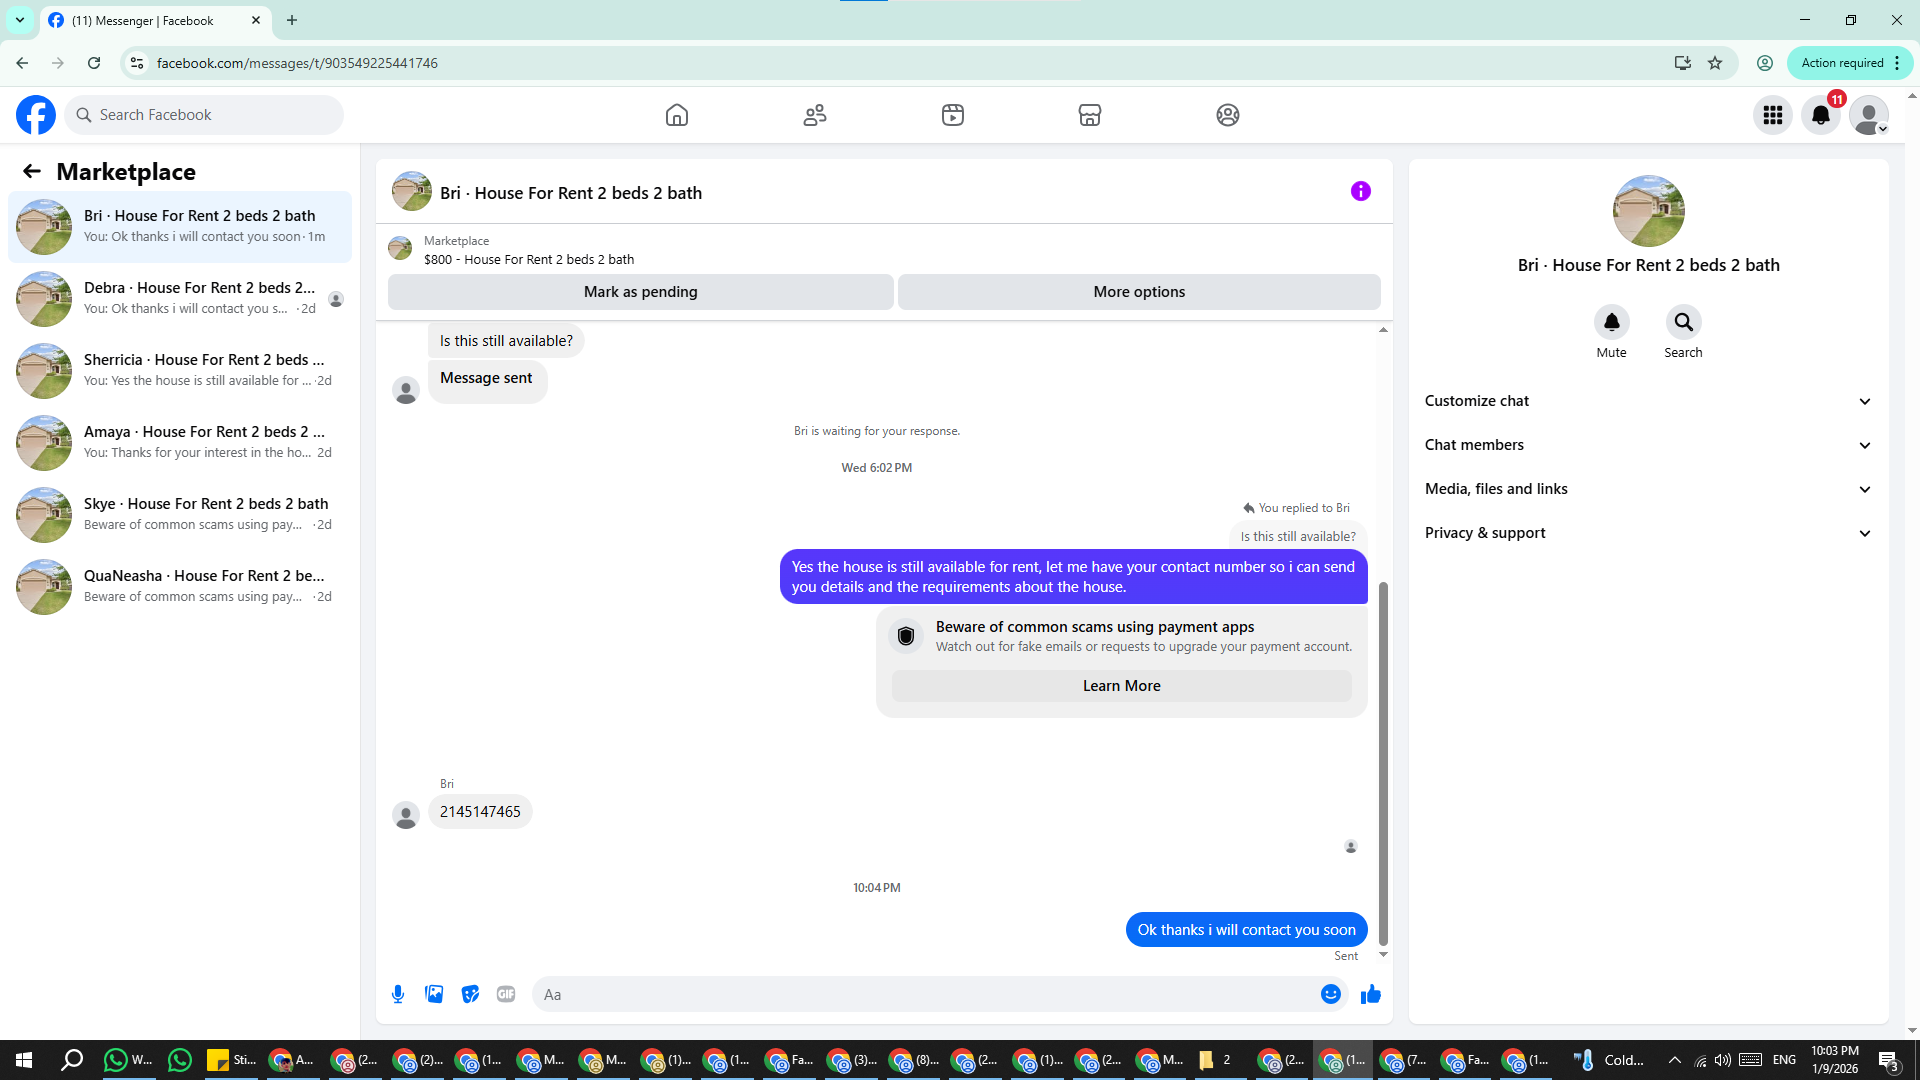Go to Facebook Marketplace tab icon

(1089, 115)
